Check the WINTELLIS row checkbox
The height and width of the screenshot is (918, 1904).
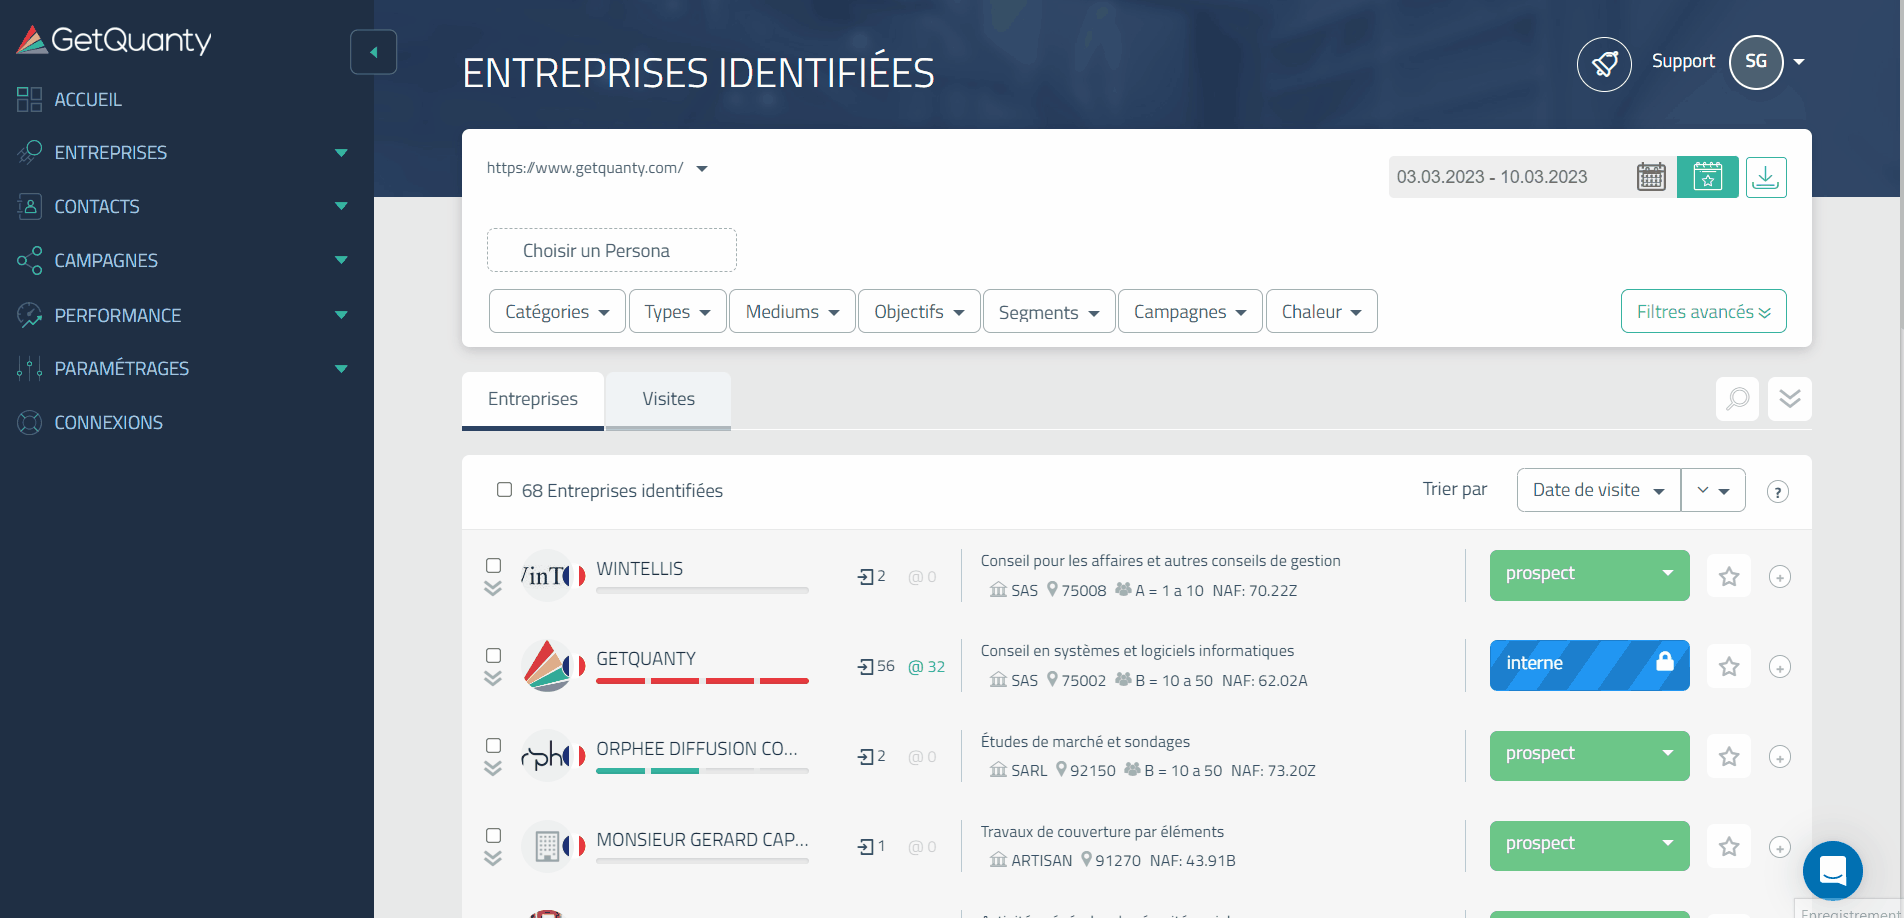coord(493,565)
